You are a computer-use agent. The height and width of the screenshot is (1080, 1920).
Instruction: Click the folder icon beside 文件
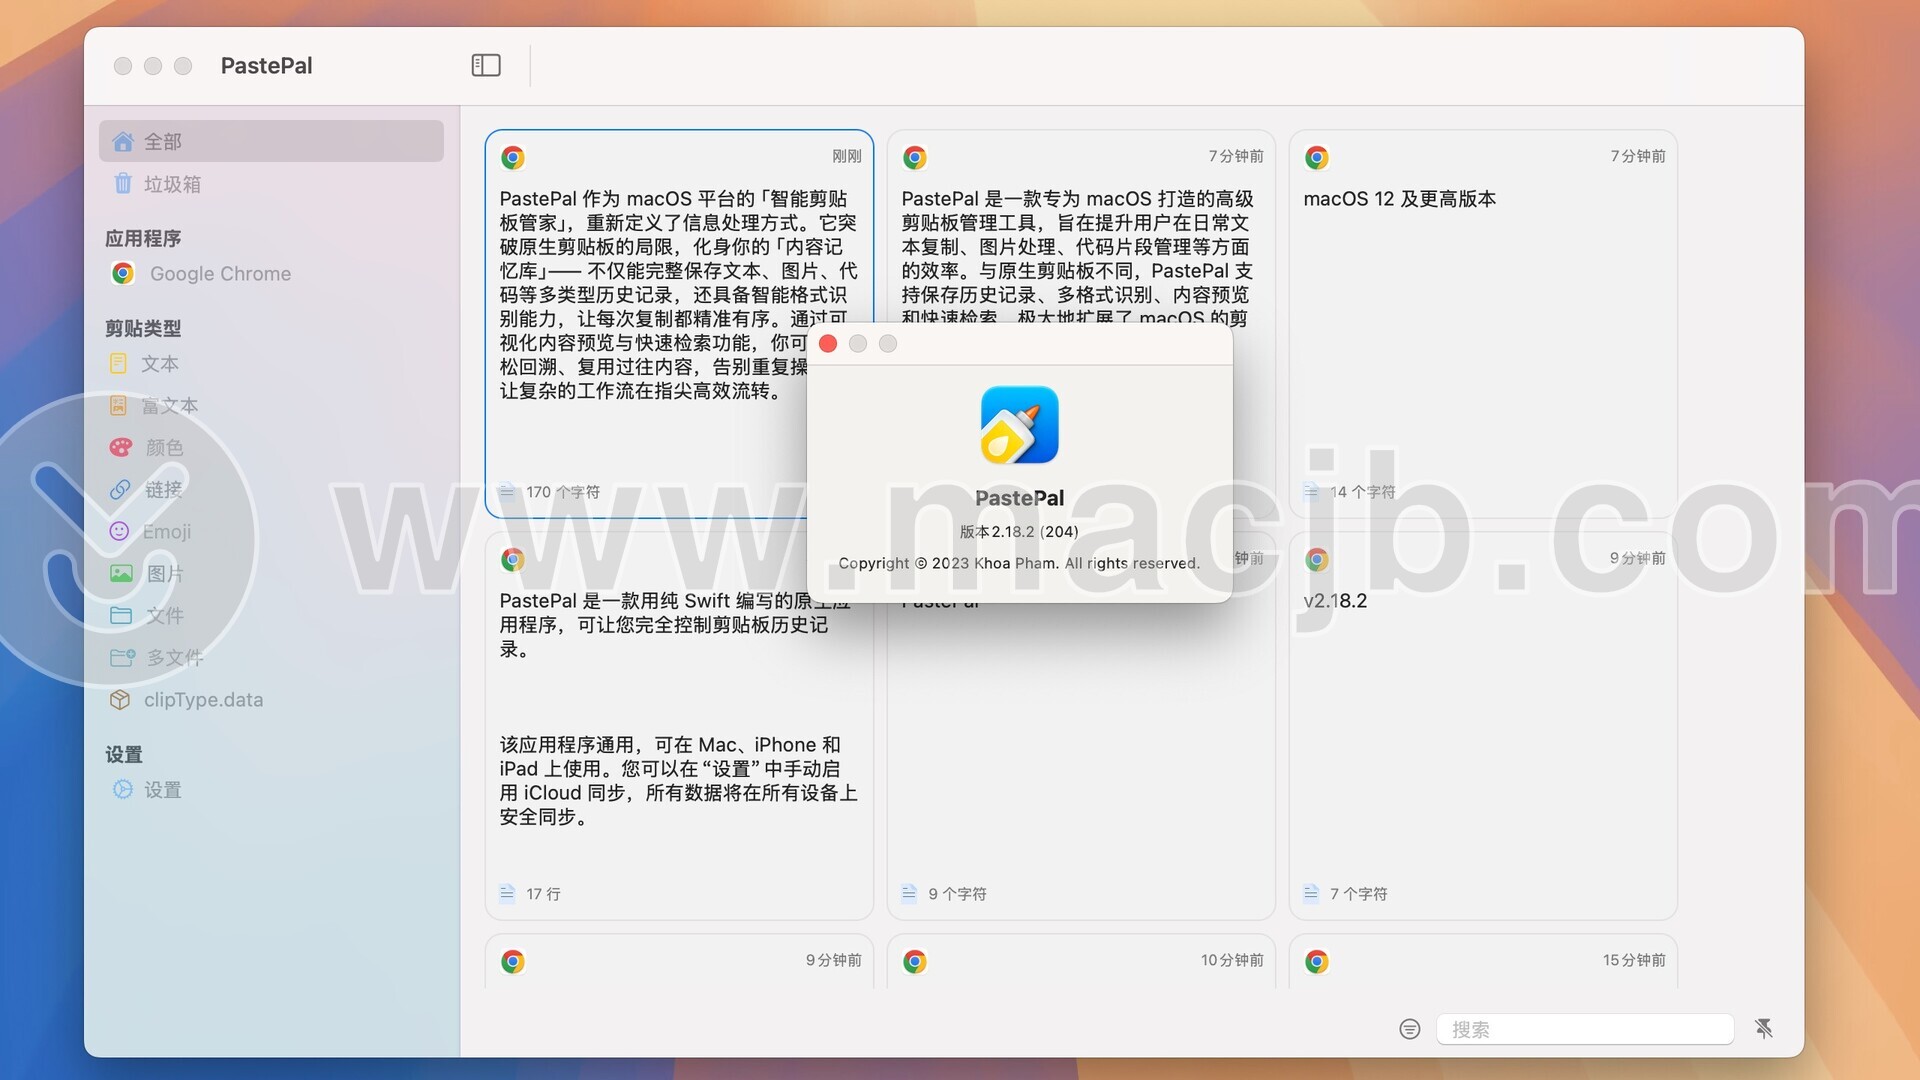(x=121, y=615)
